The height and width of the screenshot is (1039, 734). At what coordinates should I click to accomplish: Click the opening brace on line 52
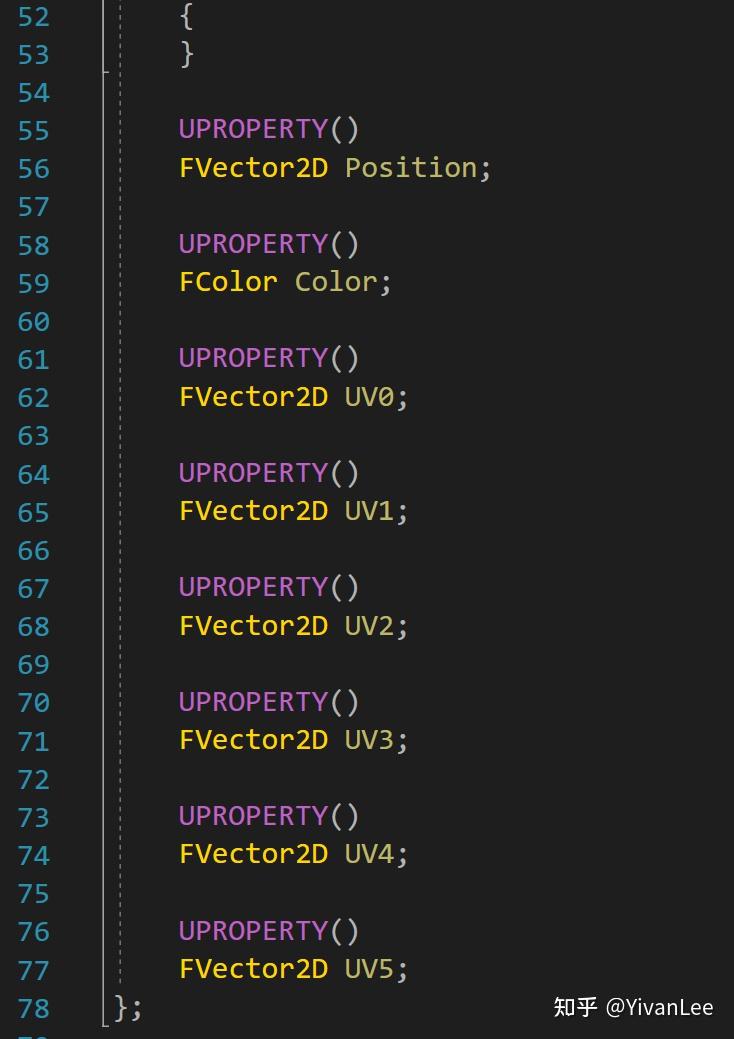click(x=187, y=16)
